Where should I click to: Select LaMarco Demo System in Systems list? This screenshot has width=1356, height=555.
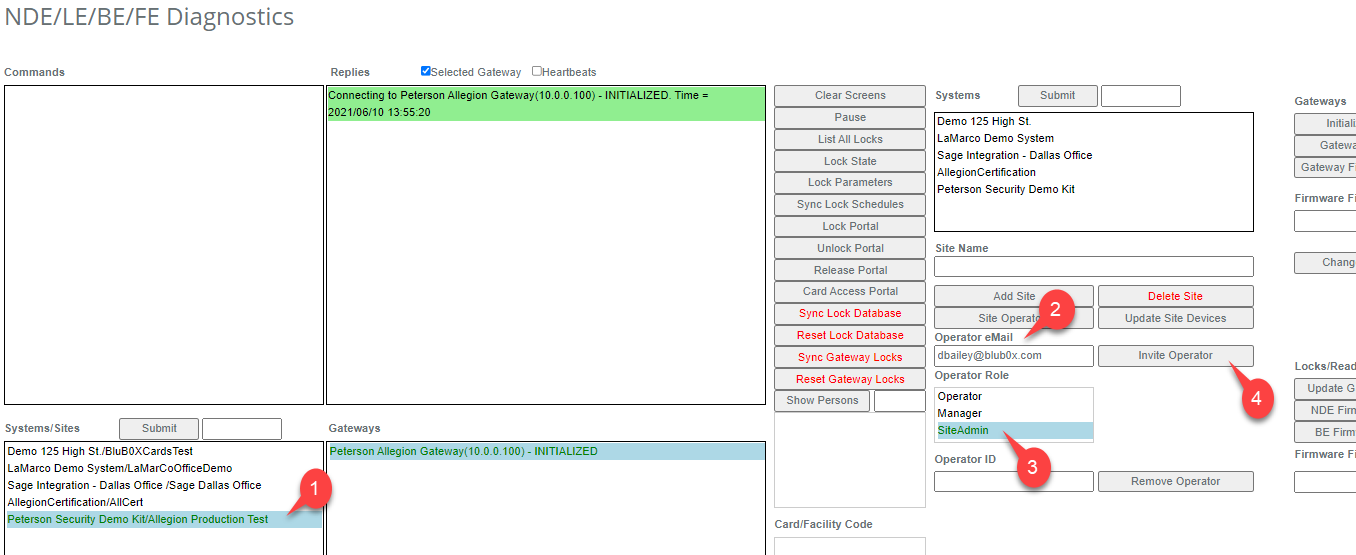click(995, 138)
